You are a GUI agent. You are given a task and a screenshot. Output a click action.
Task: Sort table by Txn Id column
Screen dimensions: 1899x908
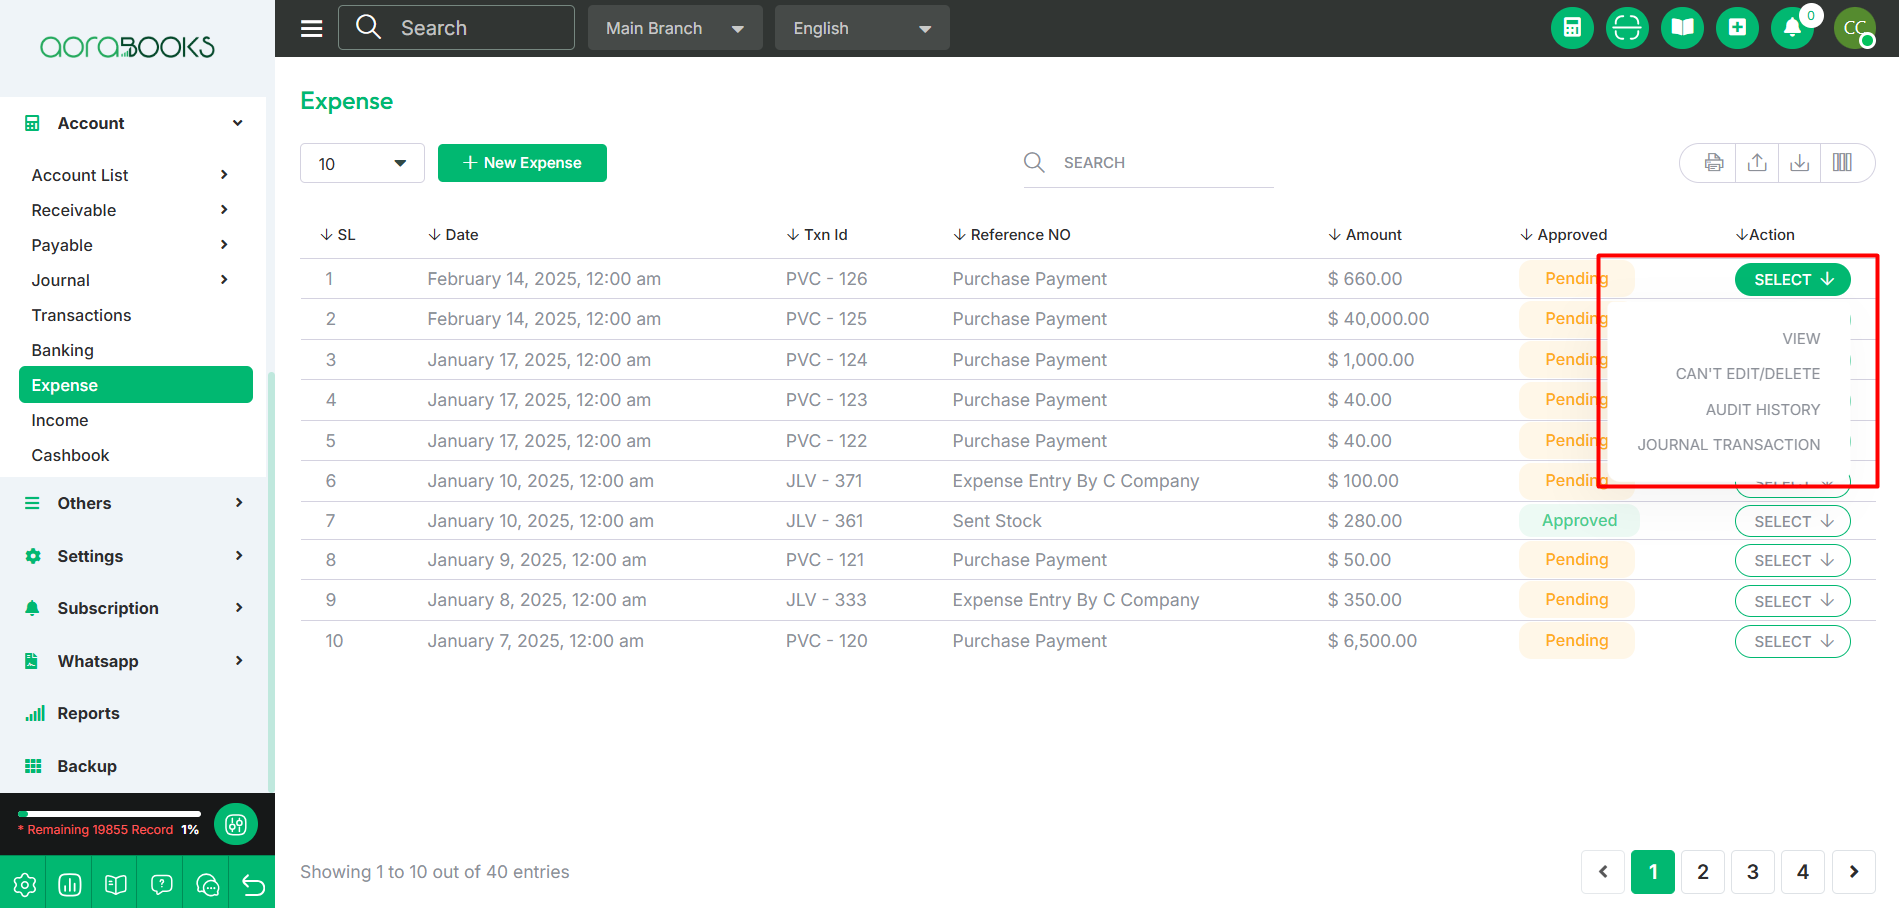click(817, 235)
